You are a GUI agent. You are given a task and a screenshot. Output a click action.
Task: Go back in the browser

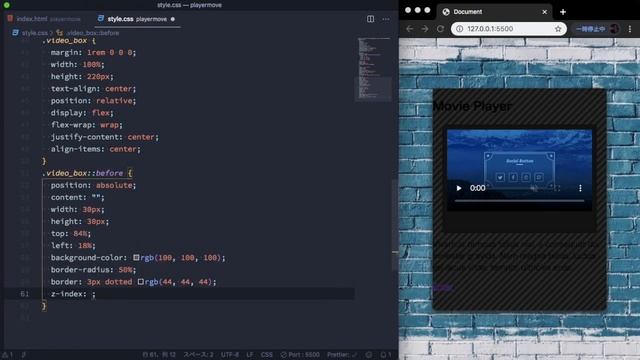409,29
